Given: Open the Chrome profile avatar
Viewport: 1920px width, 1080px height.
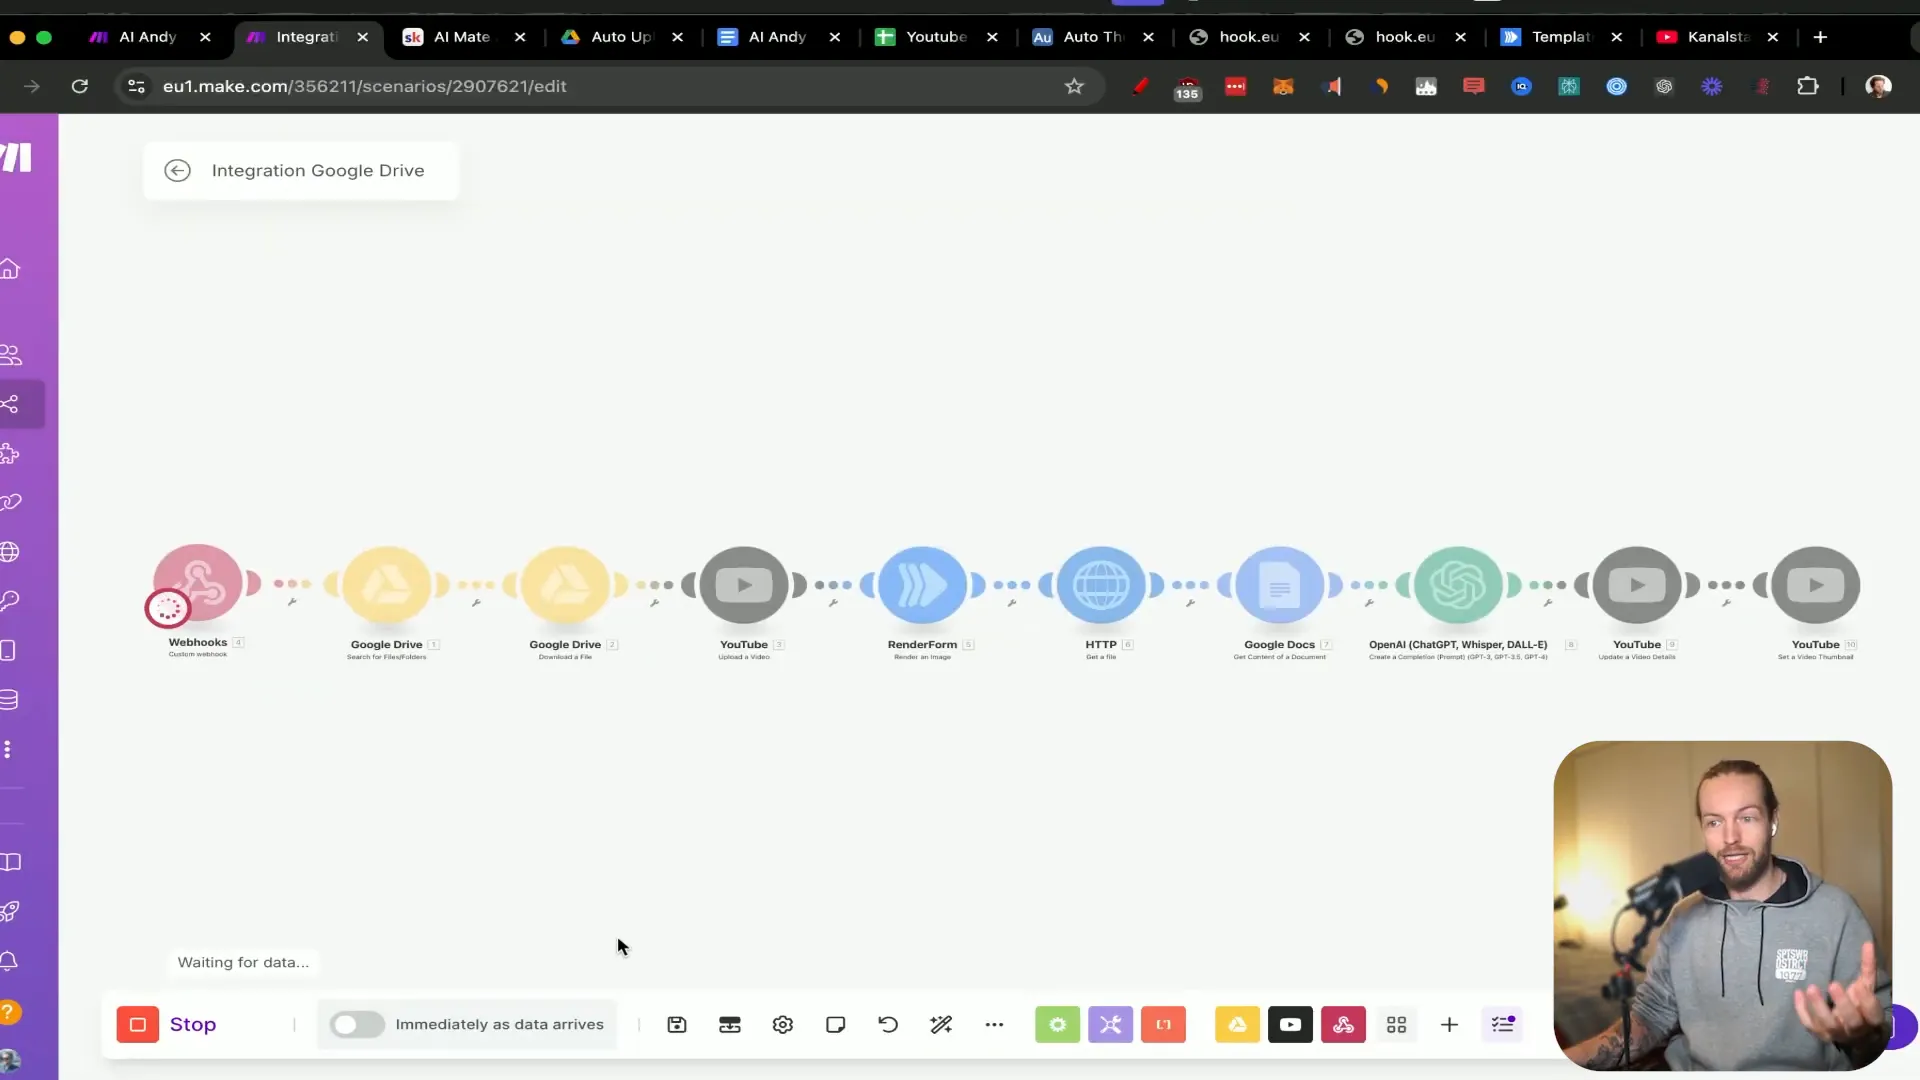Looking at the screenshot, I should (x=1878, y=86).
